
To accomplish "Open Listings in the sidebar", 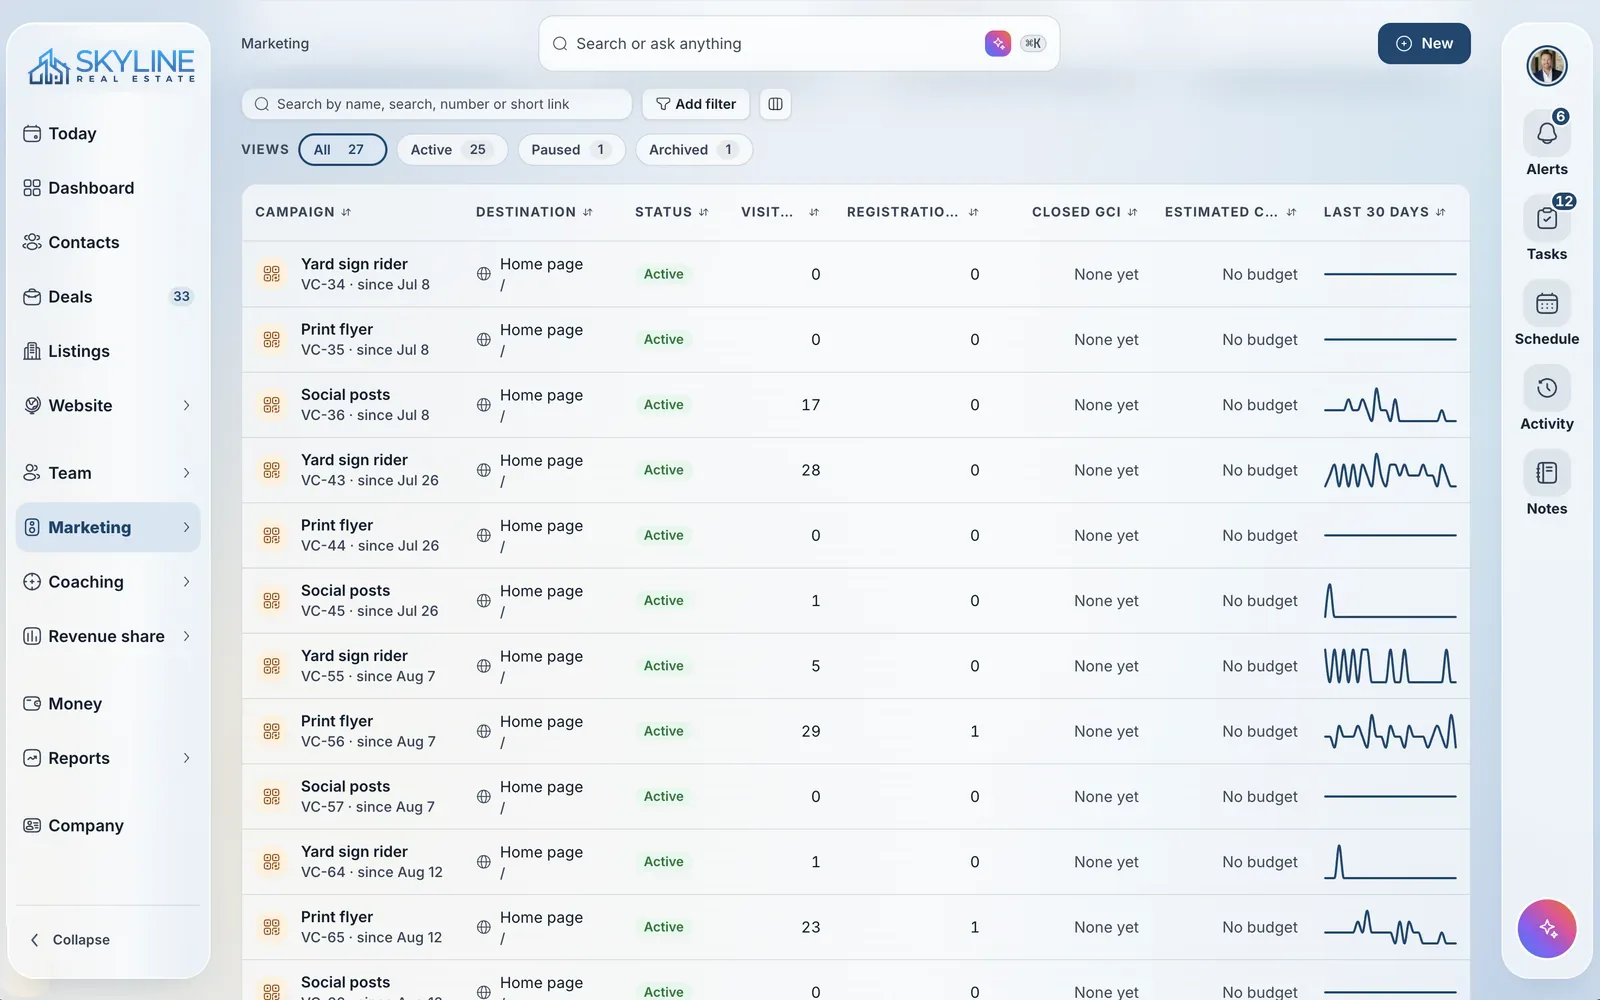I will tap(108, 351).
